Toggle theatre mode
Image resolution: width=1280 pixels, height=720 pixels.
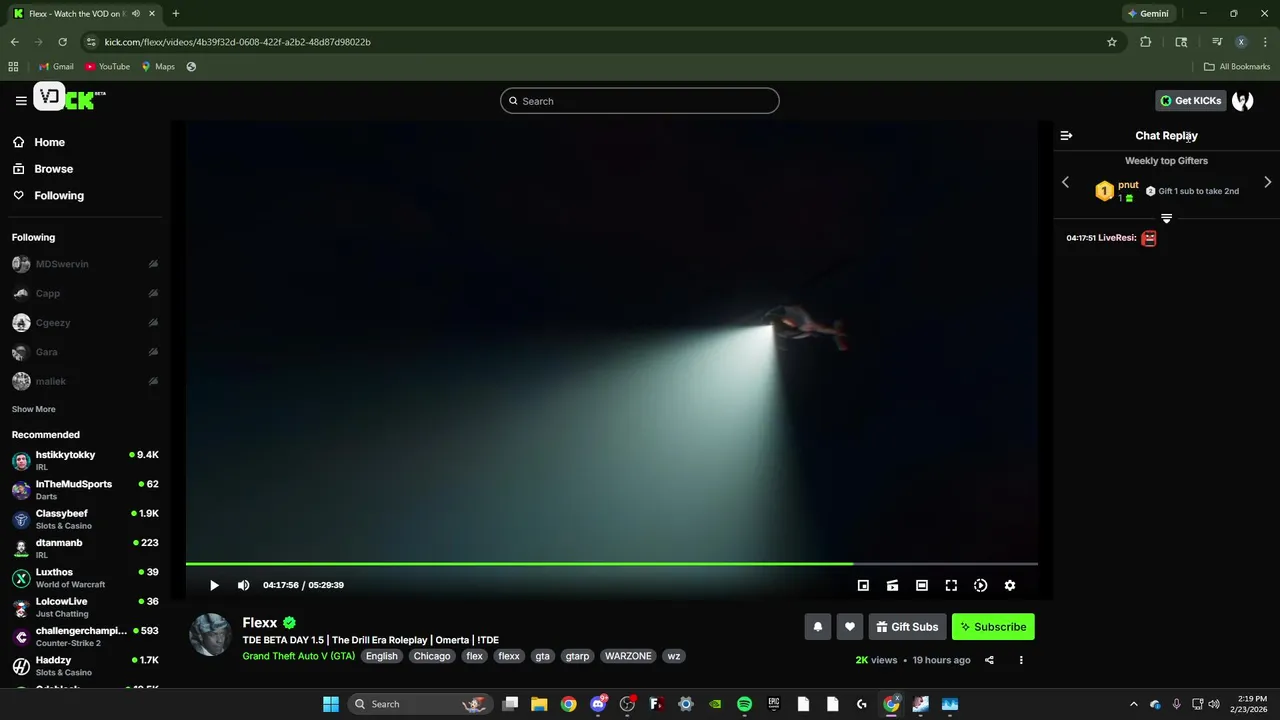click(x=922, y=585)
